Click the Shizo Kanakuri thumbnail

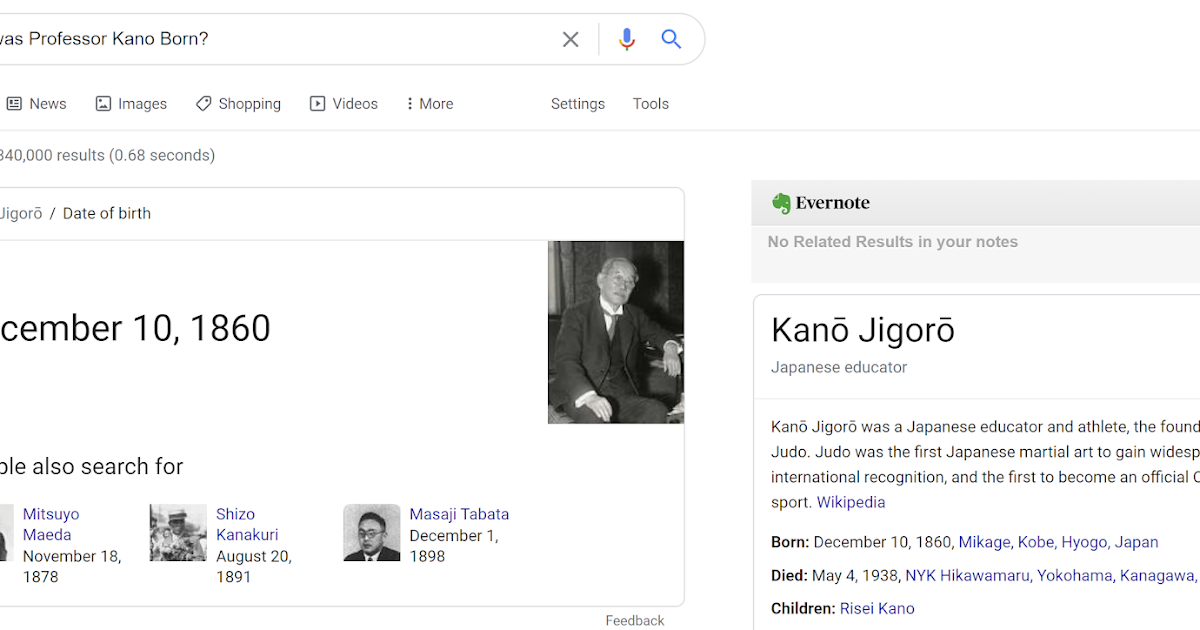(177, 532)
